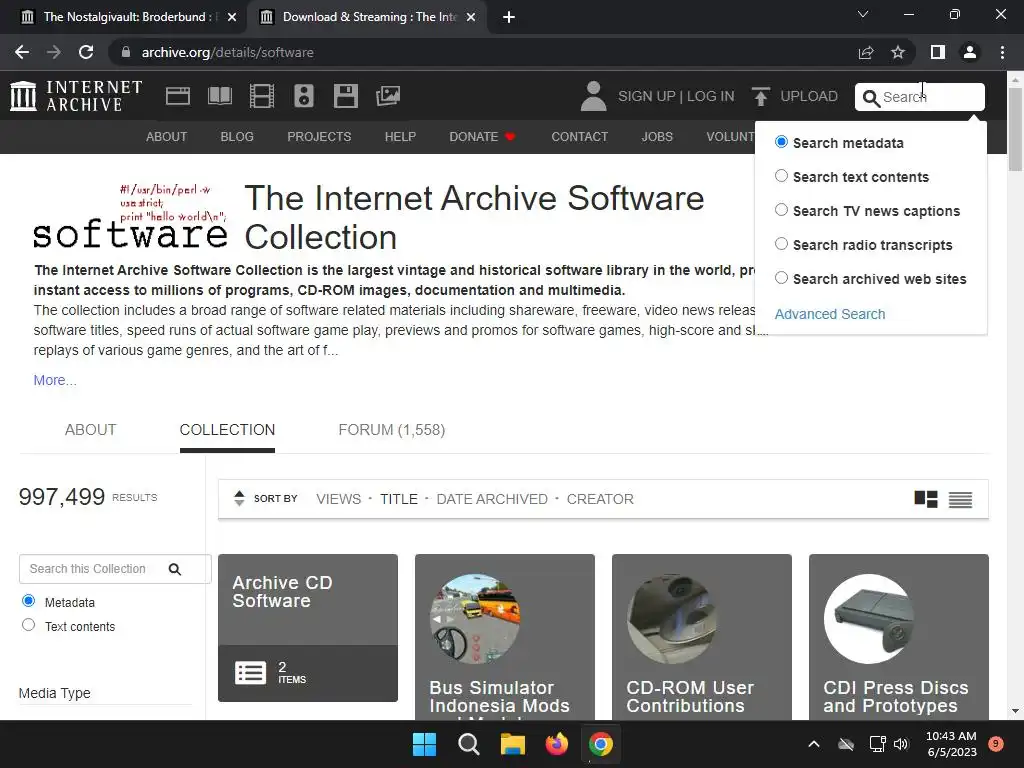1024x768 pixels.
Task: Select Text contents radio under collection search
Action: coord(29,625)
